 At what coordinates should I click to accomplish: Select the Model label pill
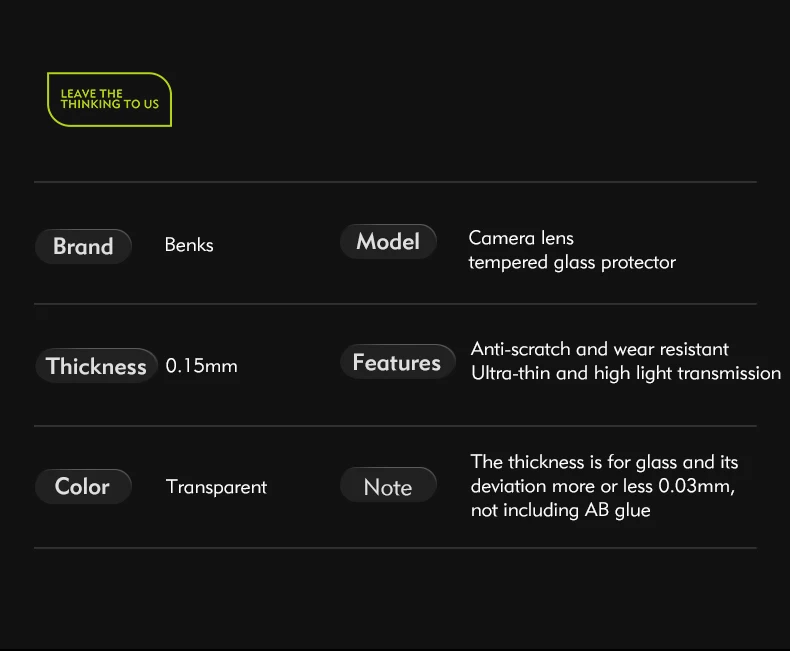click(388, 242)
